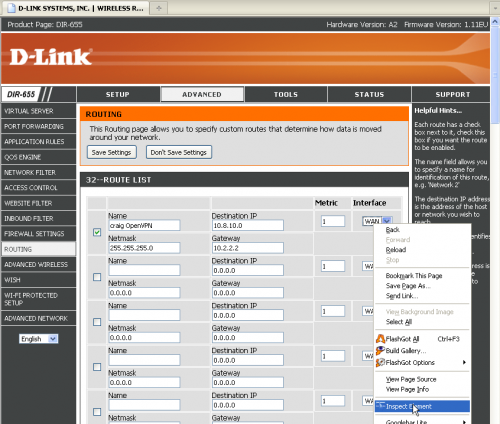Image resolution: width=500 pixels, height=424 pixels.
Task: Open the WISH page
Action: 38,280
